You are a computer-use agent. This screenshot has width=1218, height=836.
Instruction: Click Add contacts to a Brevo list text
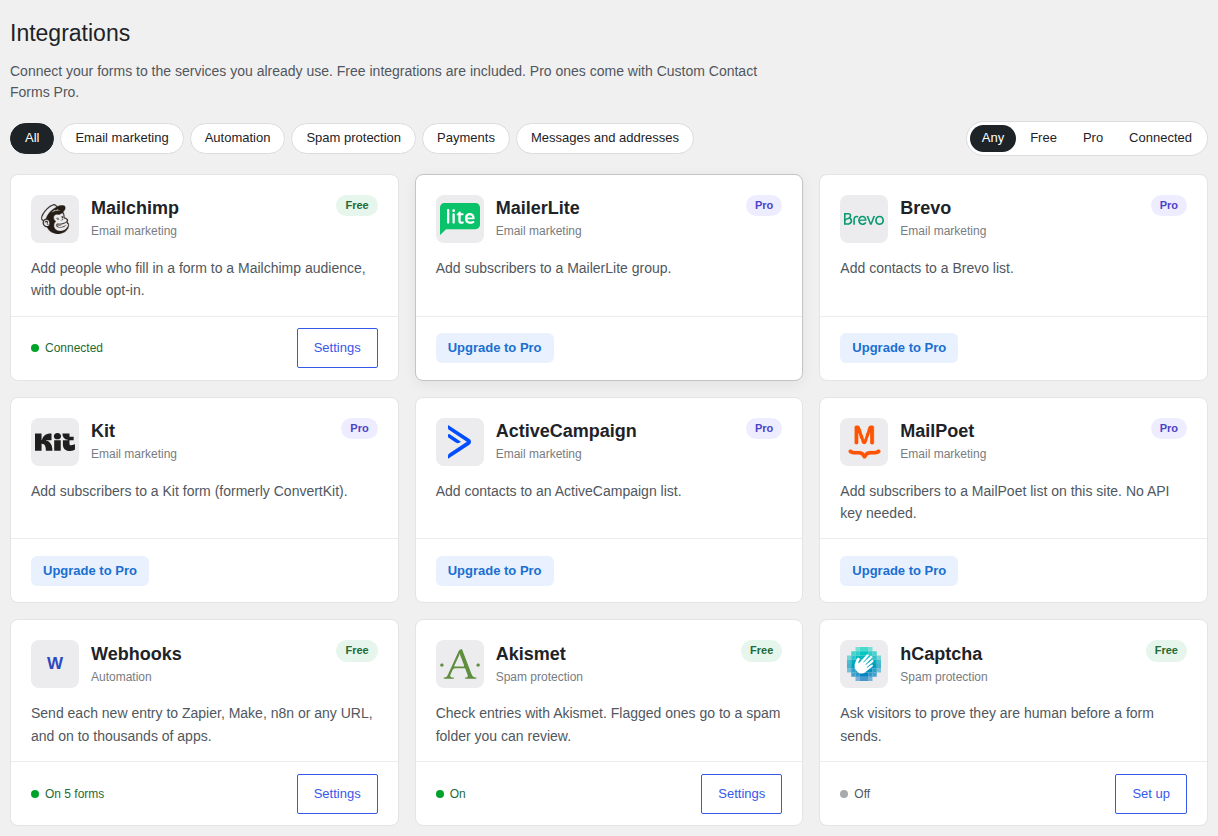pyautogui.click(x=927, y=268)
